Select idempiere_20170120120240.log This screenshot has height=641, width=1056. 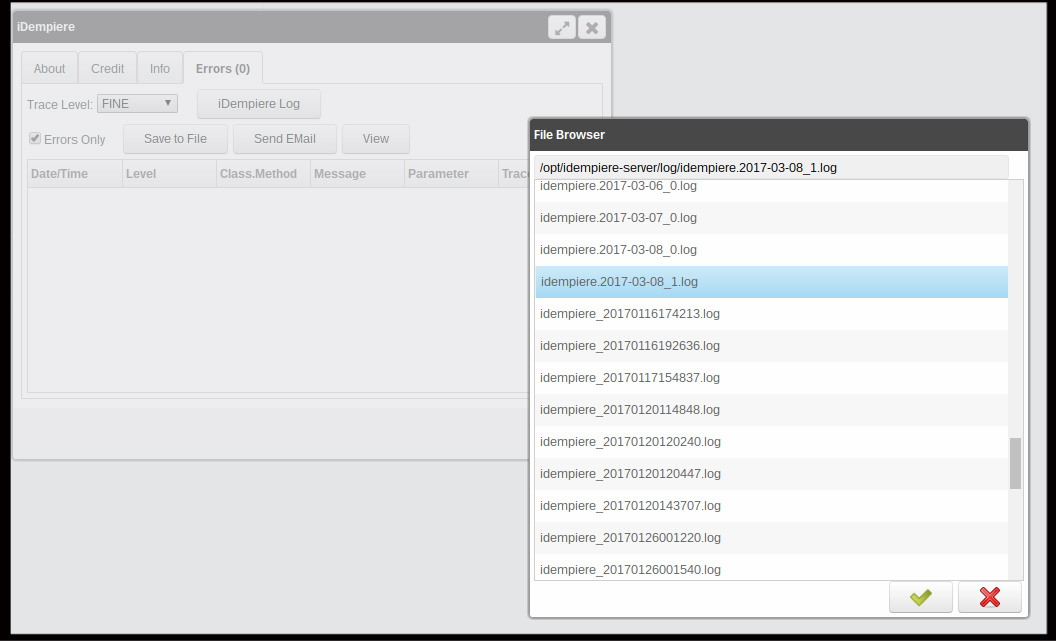(x=772, y=442)
